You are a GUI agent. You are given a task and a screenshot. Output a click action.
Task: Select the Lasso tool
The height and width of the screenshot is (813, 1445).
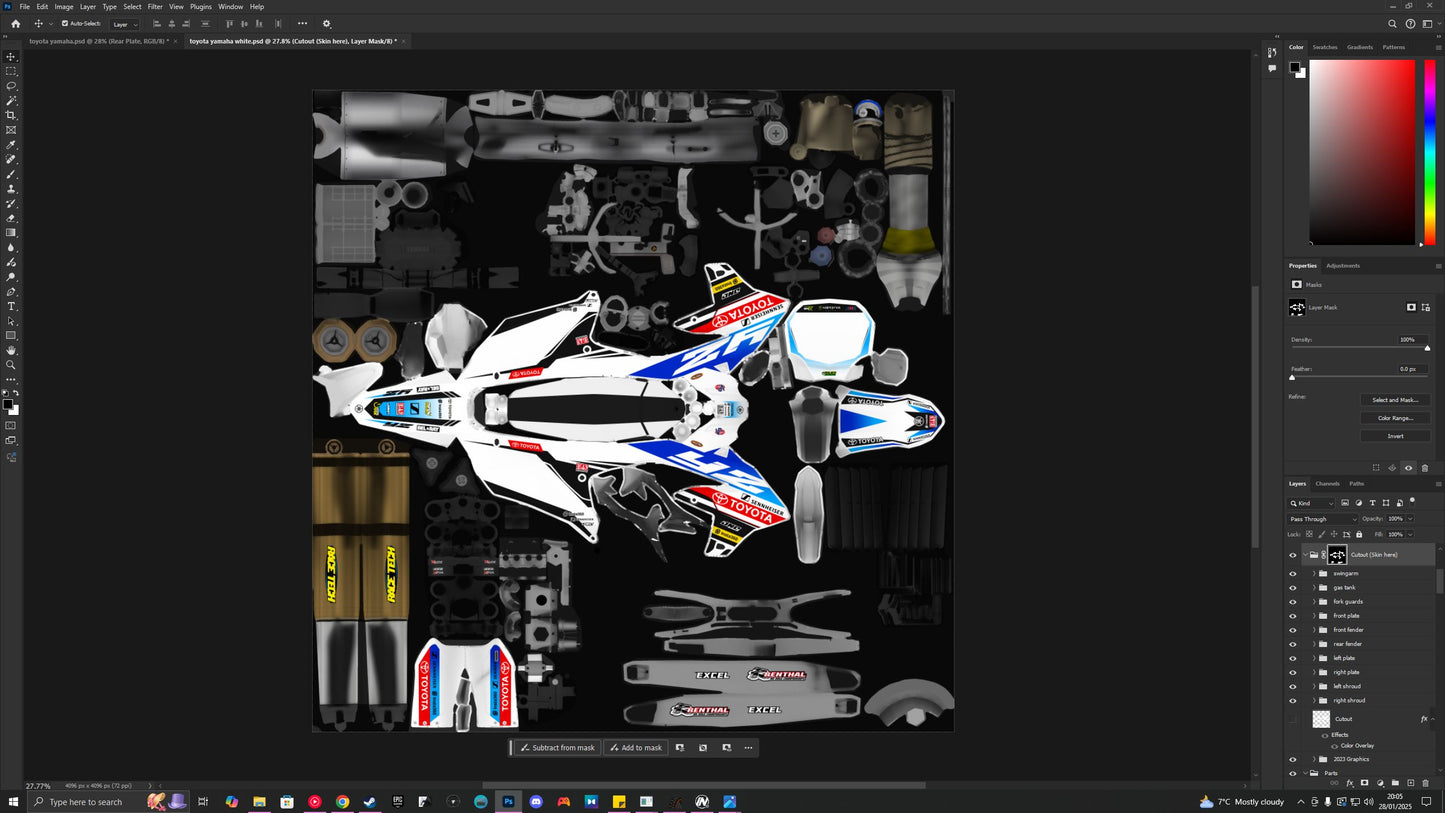coord(11,87)
